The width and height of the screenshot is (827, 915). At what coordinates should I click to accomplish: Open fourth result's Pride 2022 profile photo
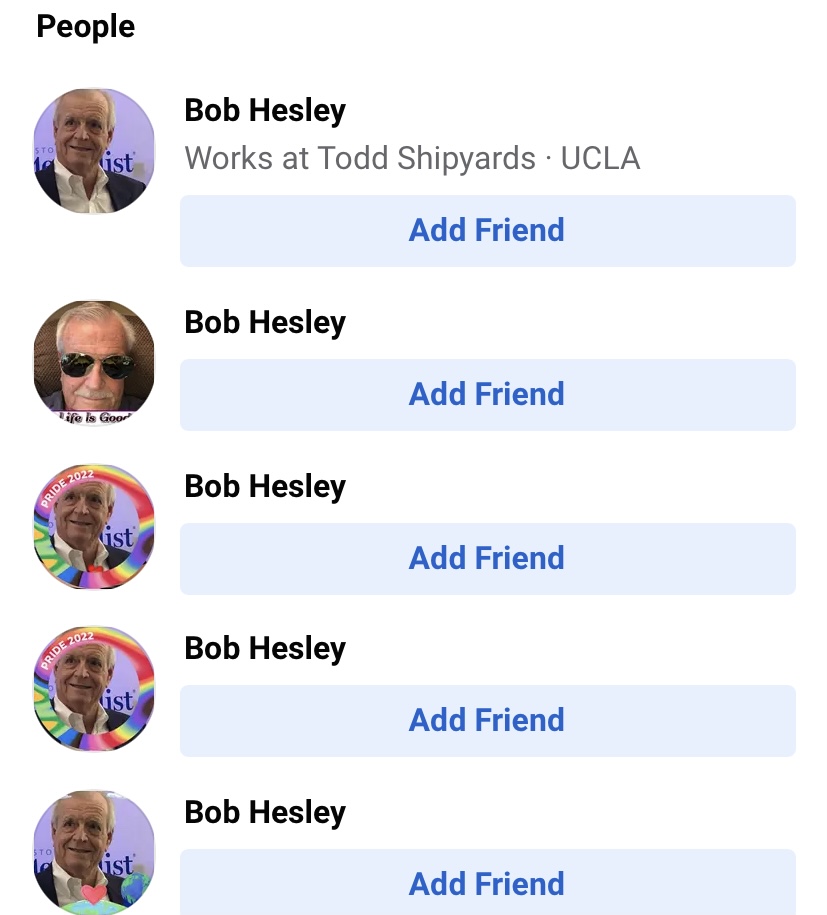click(94, 689)
